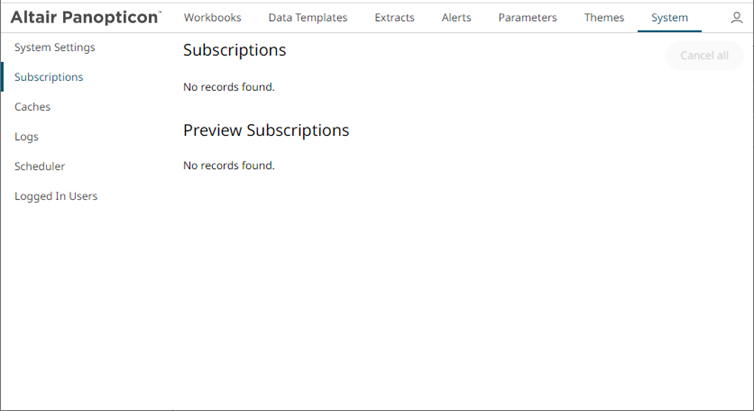Show the Logged In Users page

[56, 196]
